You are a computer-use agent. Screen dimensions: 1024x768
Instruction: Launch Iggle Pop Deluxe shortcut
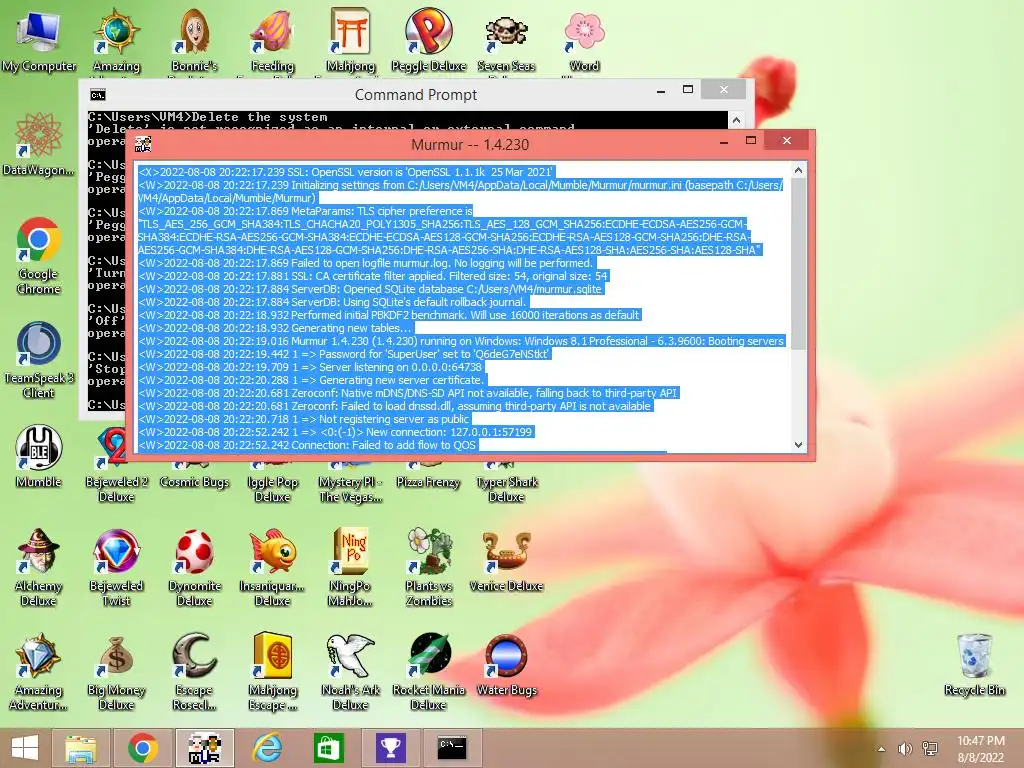coord(272,483)
